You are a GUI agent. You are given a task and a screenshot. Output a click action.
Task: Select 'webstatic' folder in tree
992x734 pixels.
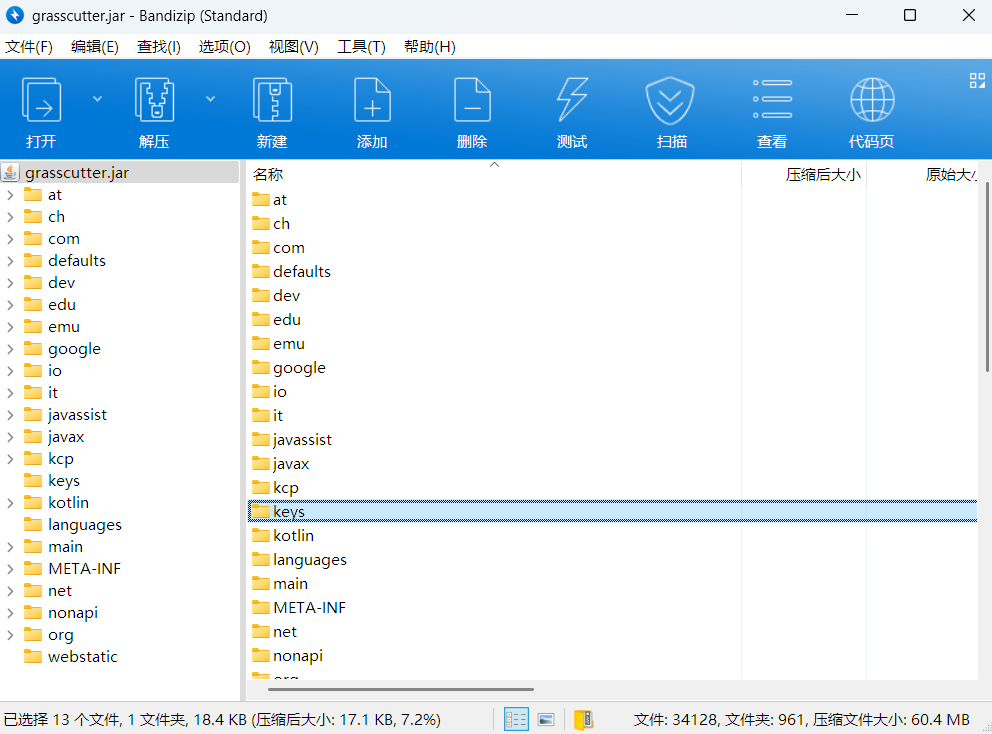click(70, 657)
